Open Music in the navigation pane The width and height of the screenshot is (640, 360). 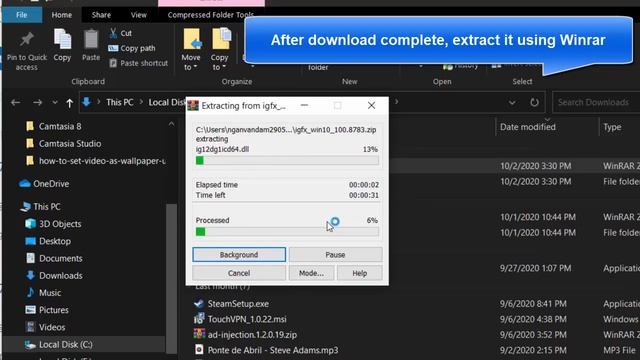coord(50,293)
